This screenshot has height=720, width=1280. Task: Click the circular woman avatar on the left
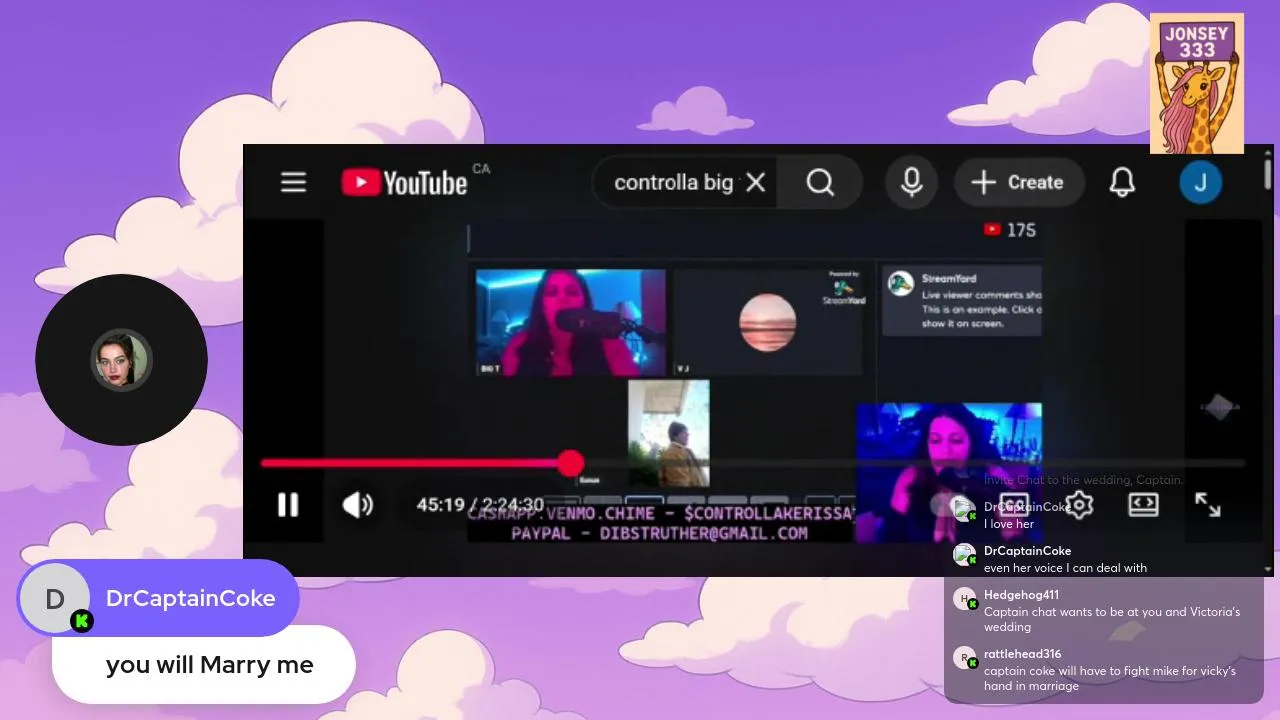point(121,360)
